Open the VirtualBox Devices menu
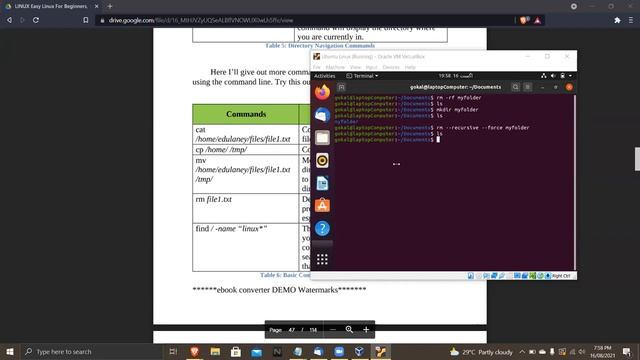Viewport: 640px width, 360px height. tap(391, 67)
